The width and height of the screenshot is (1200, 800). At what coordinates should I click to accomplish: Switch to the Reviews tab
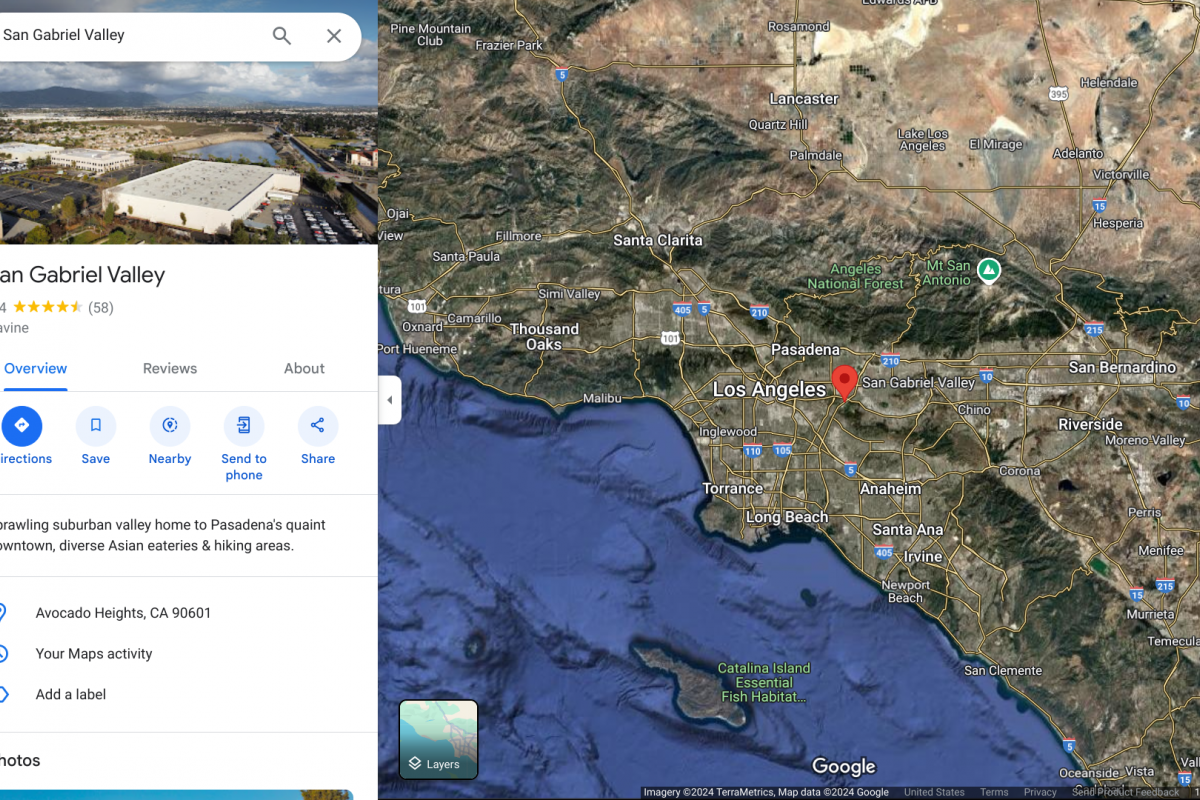click(x=170, y=368)
